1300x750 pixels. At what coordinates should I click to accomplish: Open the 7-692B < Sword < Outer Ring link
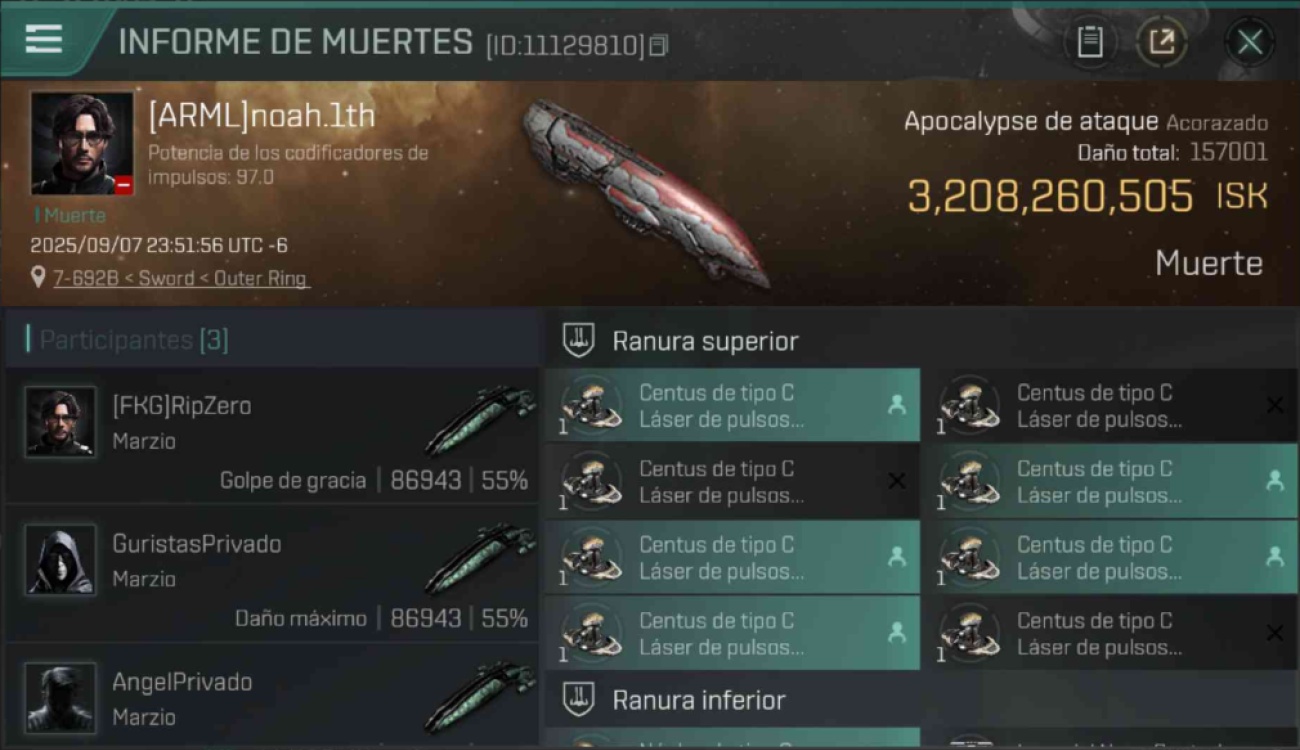[x=180, y=278]
